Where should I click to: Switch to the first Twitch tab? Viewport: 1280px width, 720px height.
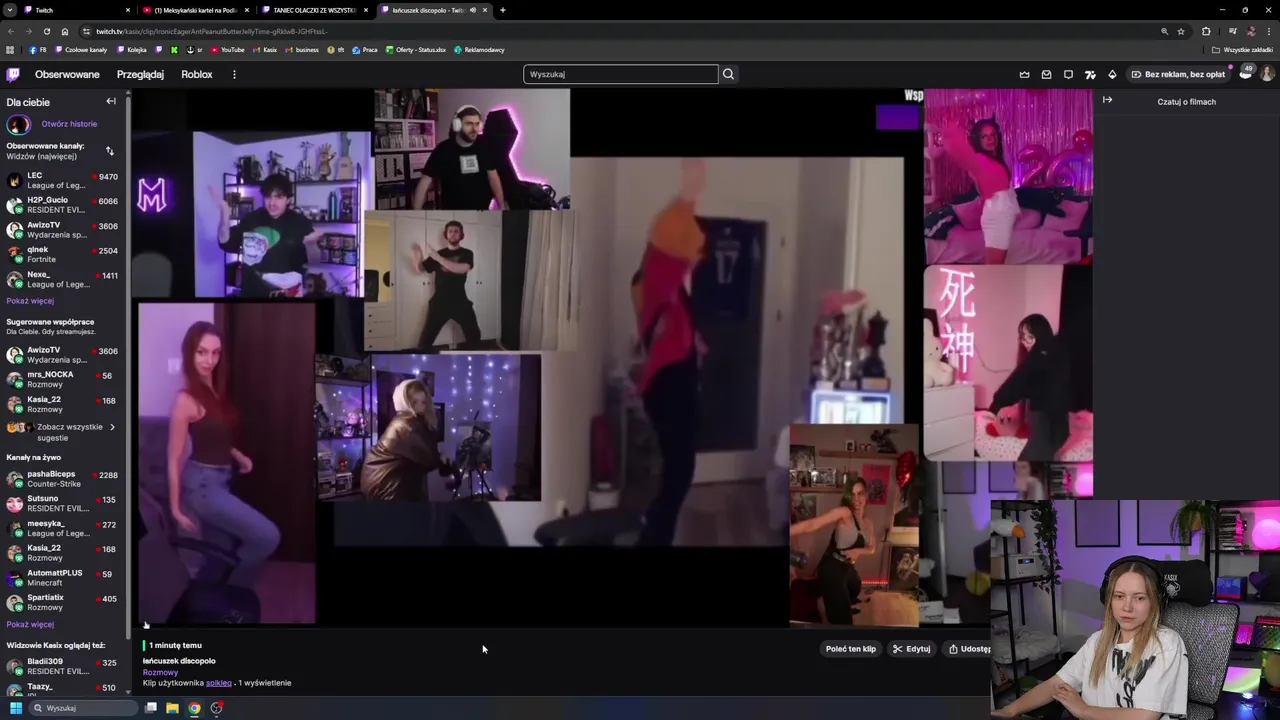tap(77, 10)
